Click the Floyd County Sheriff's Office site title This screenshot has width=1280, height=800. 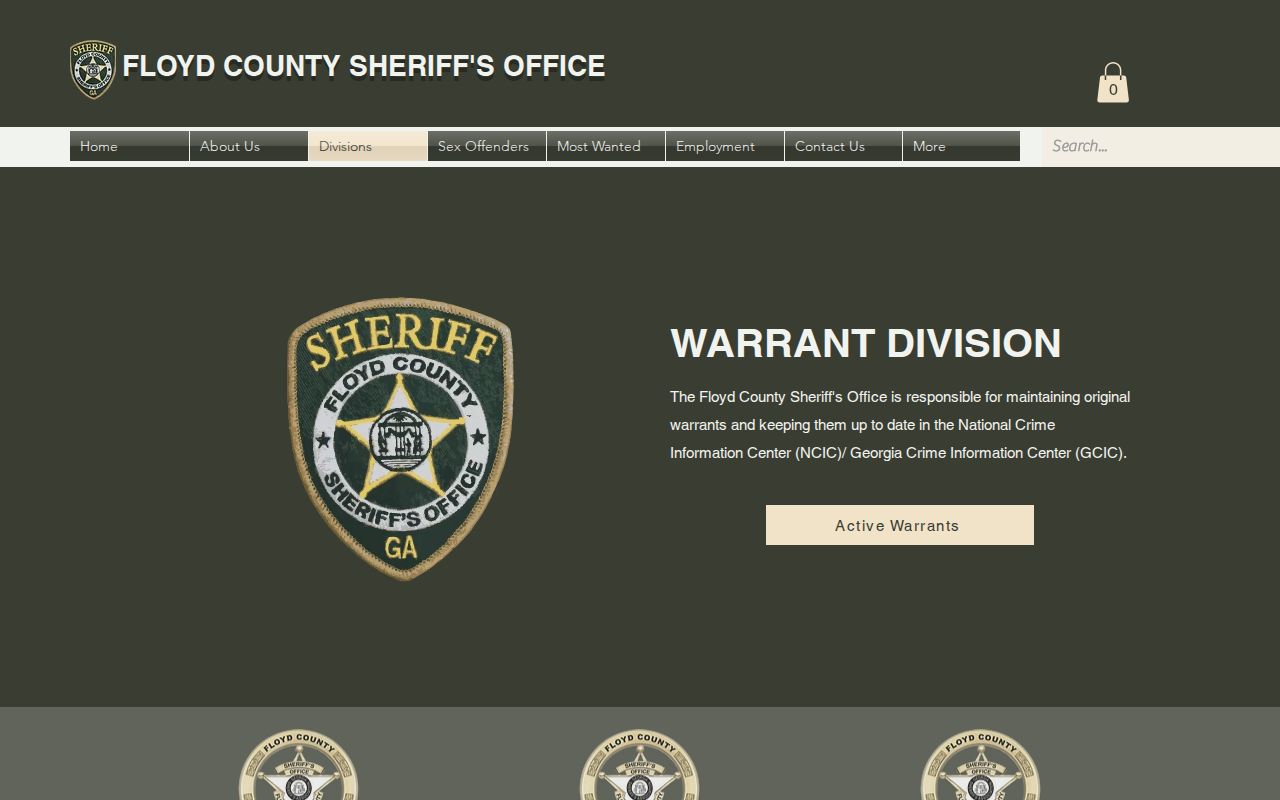click(364, 66)
